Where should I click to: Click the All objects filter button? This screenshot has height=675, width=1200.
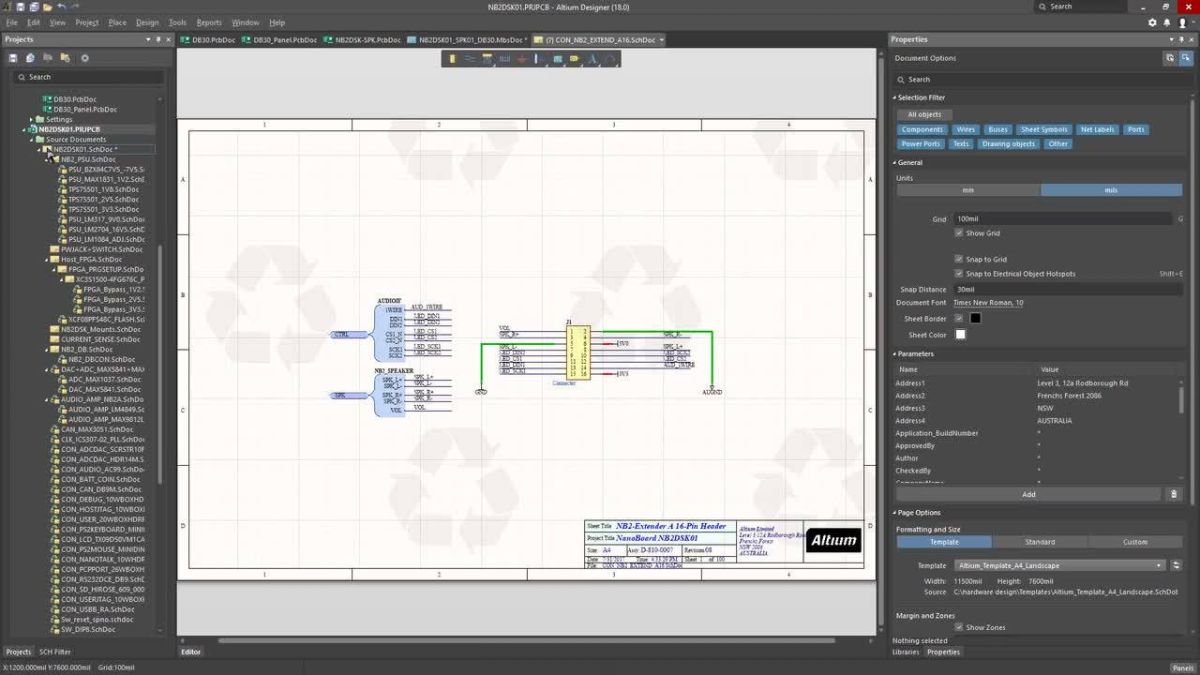pyautogui.click(x=924, y=114)
